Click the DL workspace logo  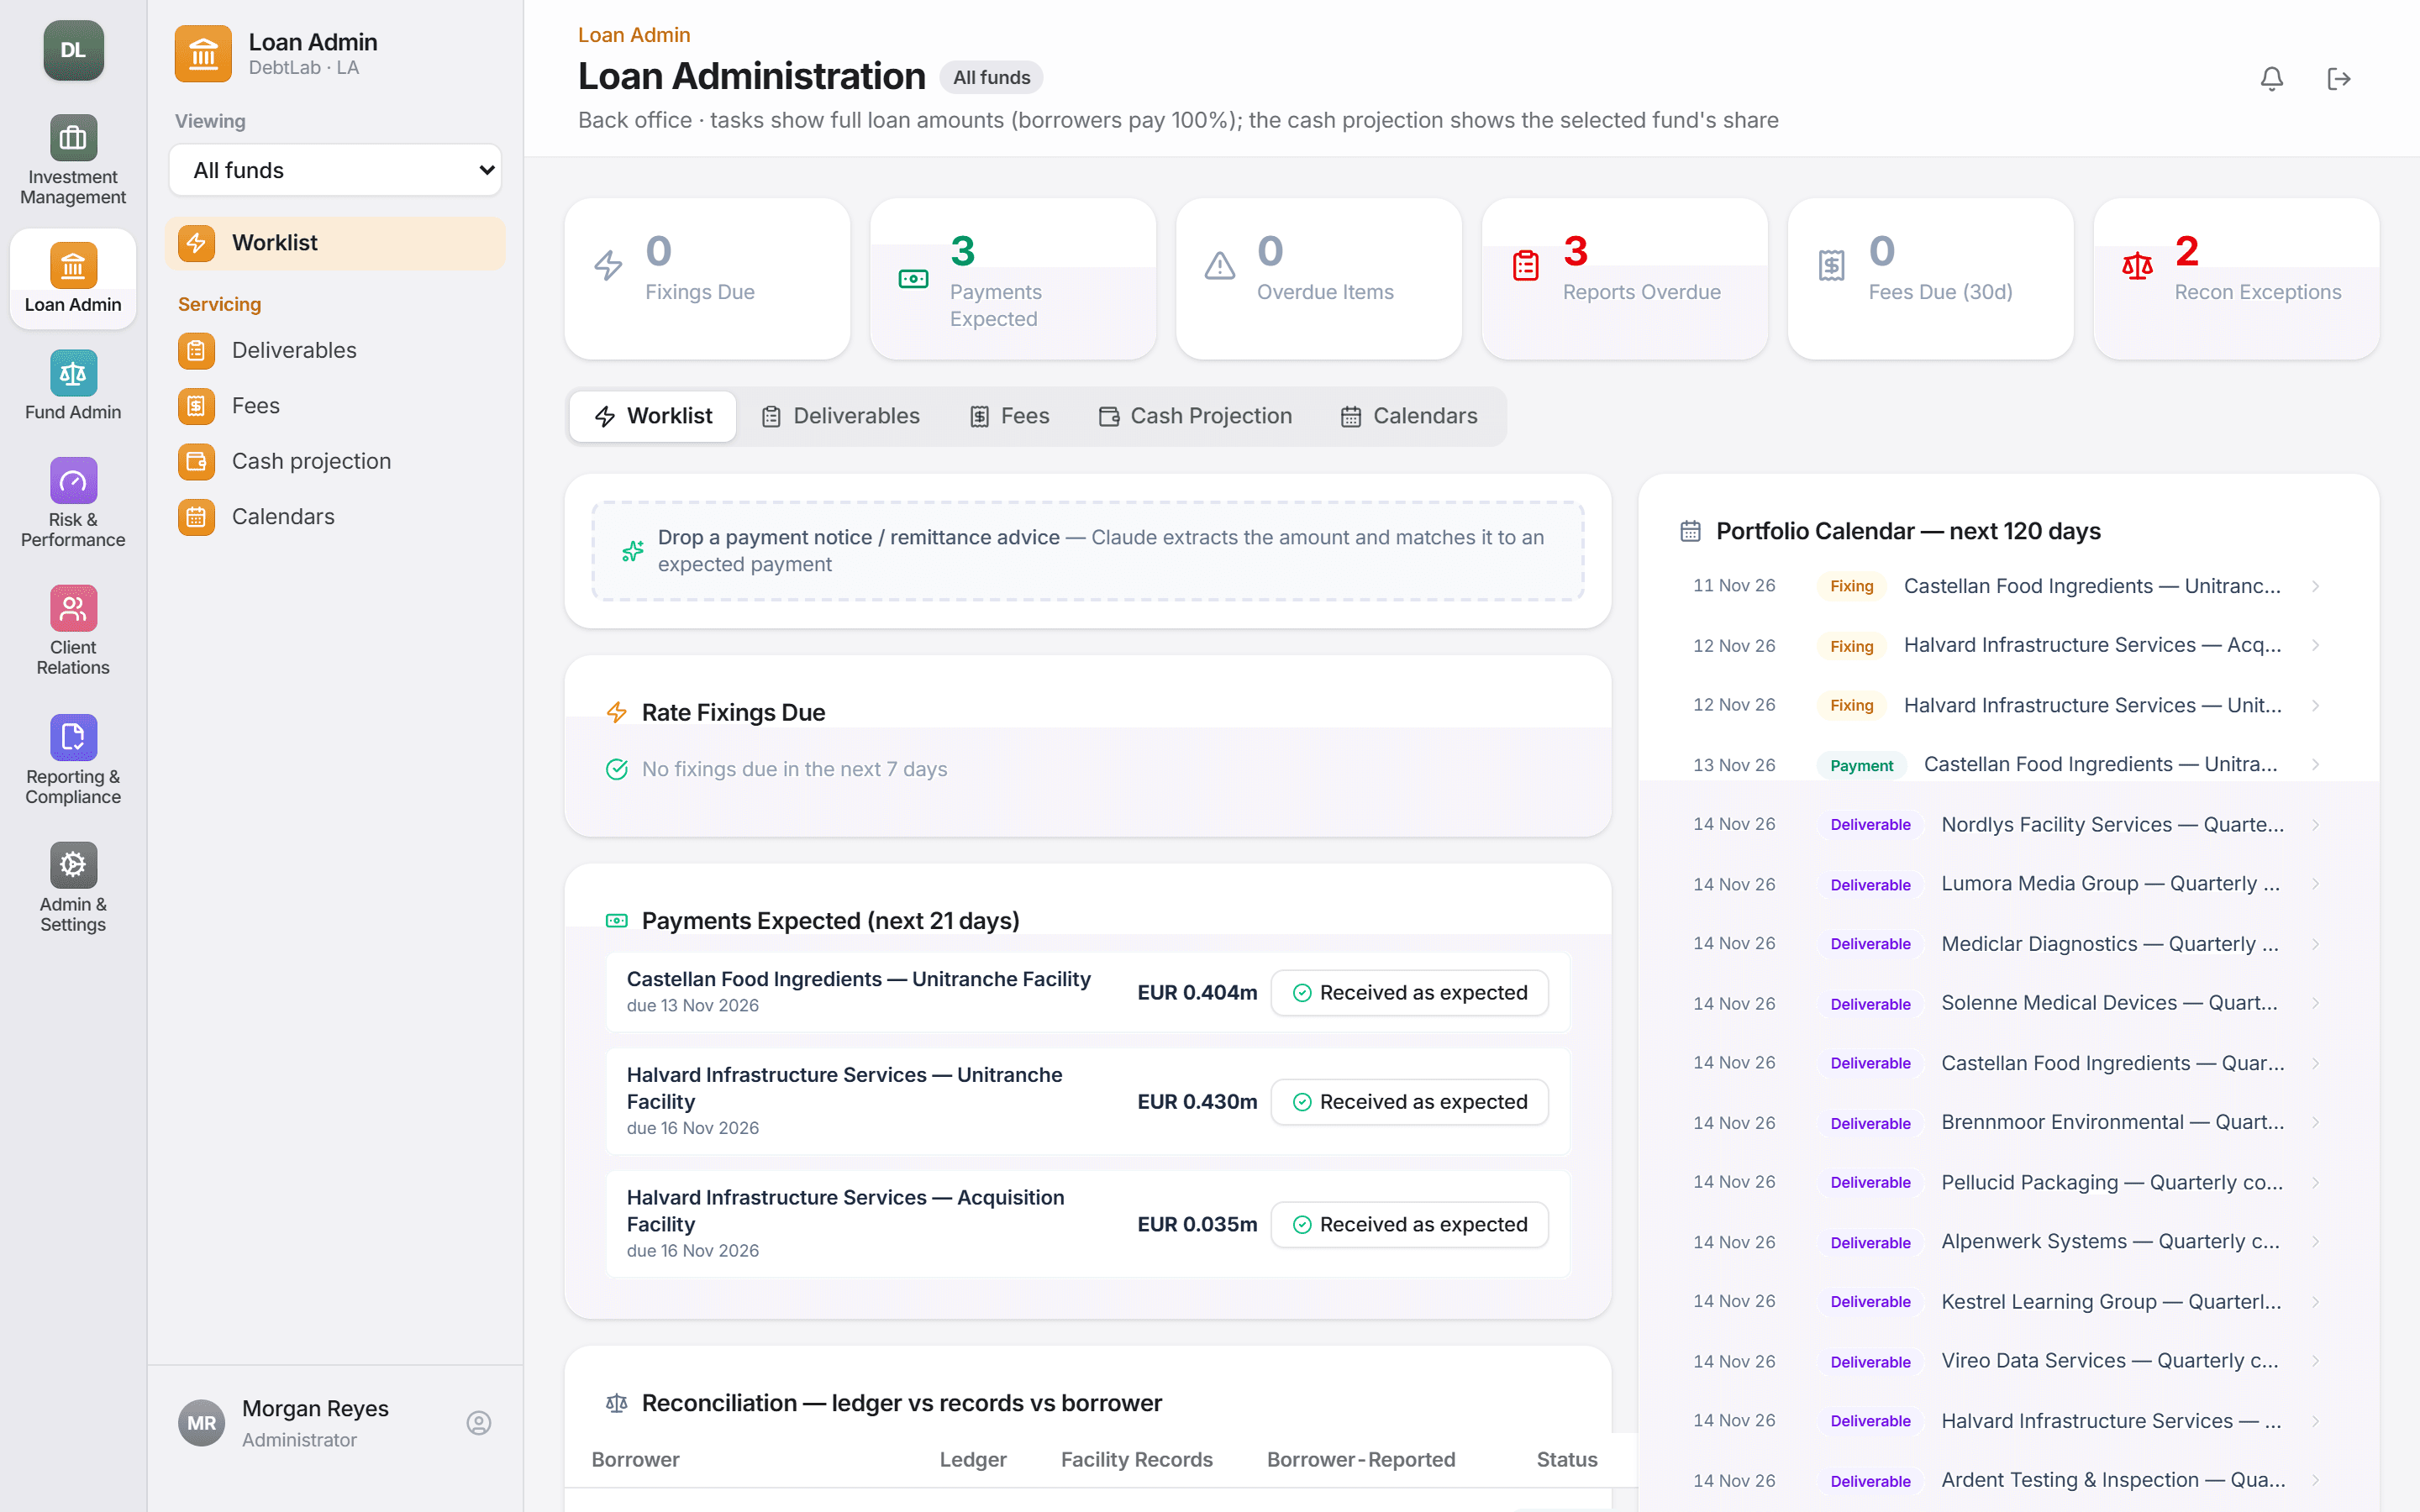(x=73, y=50)
